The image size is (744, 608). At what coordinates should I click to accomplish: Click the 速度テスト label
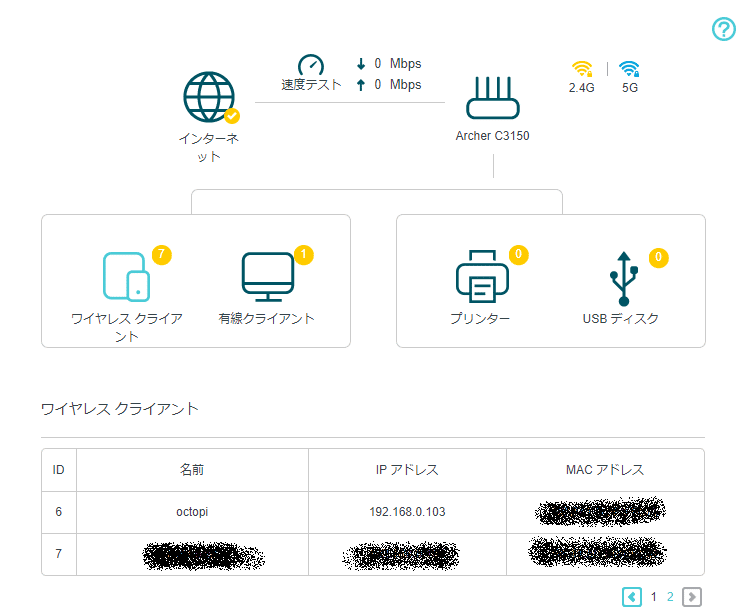pos(311,85)
